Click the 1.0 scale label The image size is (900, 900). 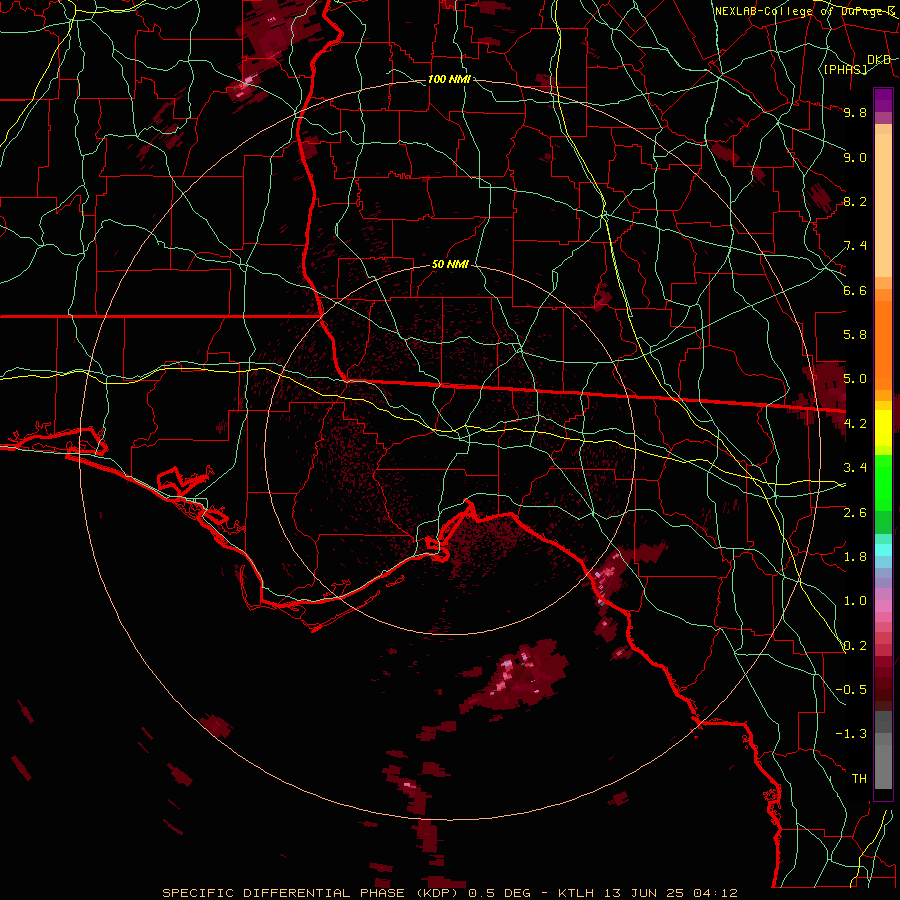tap(855, 601)
